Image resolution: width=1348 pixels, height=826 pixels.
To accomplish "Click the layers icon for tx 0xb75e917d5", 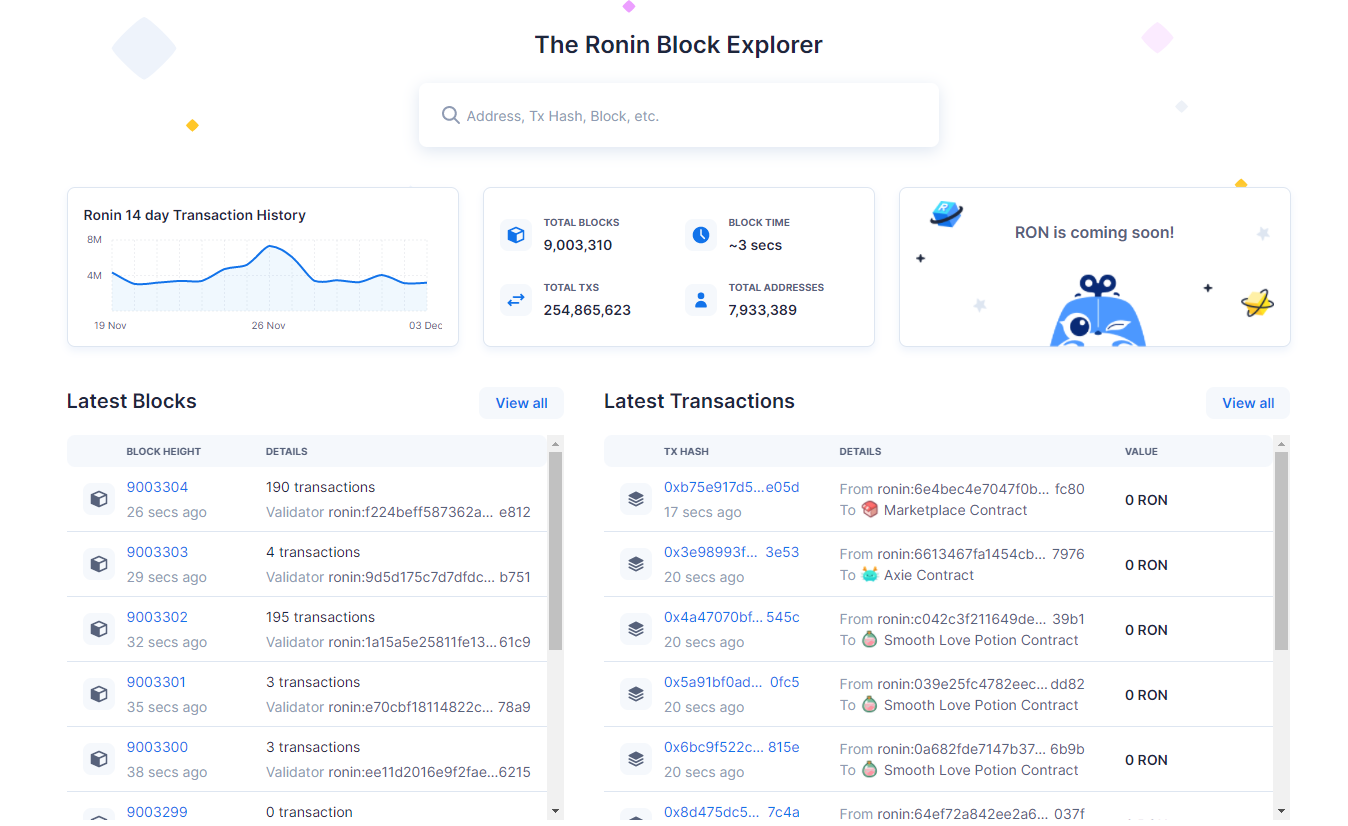I will pos(636,499).
